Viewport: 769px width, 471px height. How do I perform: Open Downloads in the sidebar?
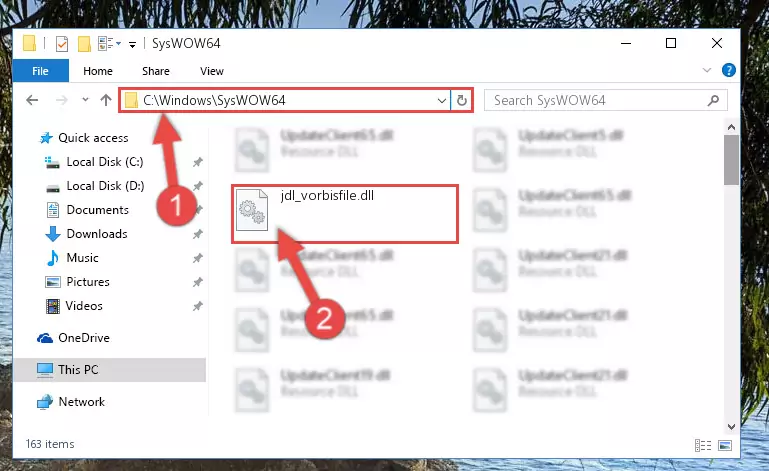click(x=97, y=234)
